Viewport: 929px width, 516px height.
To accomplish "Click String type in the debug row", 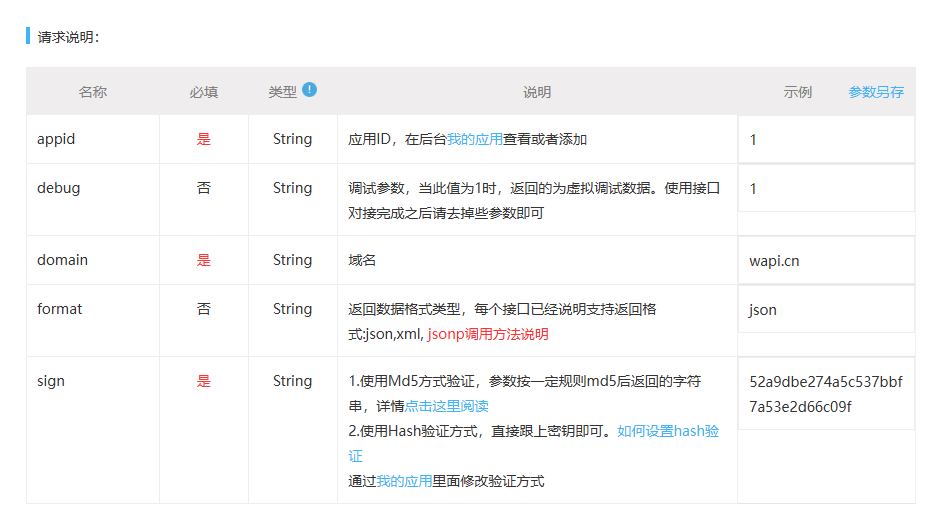I will pyautogui.click(x=292, y=188).
